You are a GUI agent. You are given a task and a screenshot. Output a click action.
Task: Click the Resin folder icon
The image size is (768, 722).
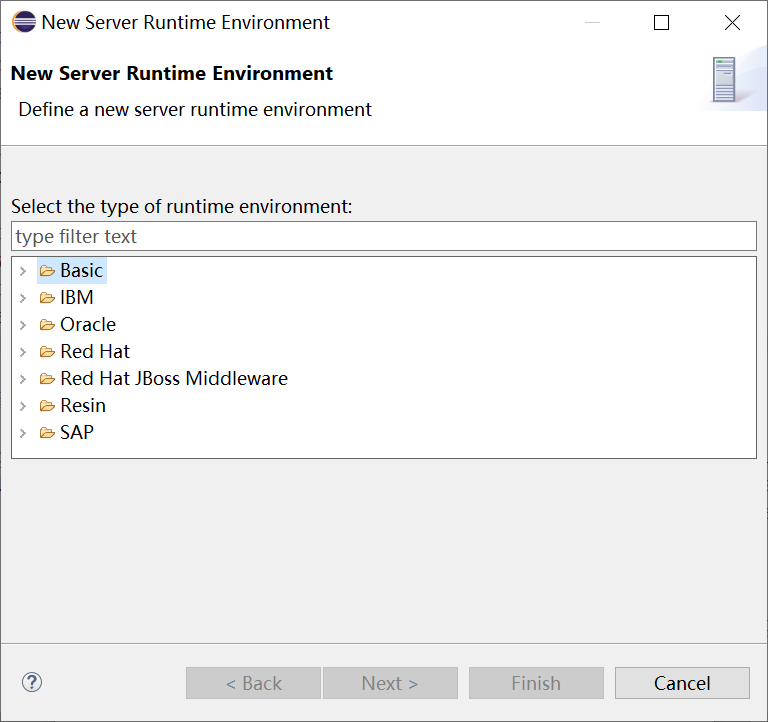47,406
